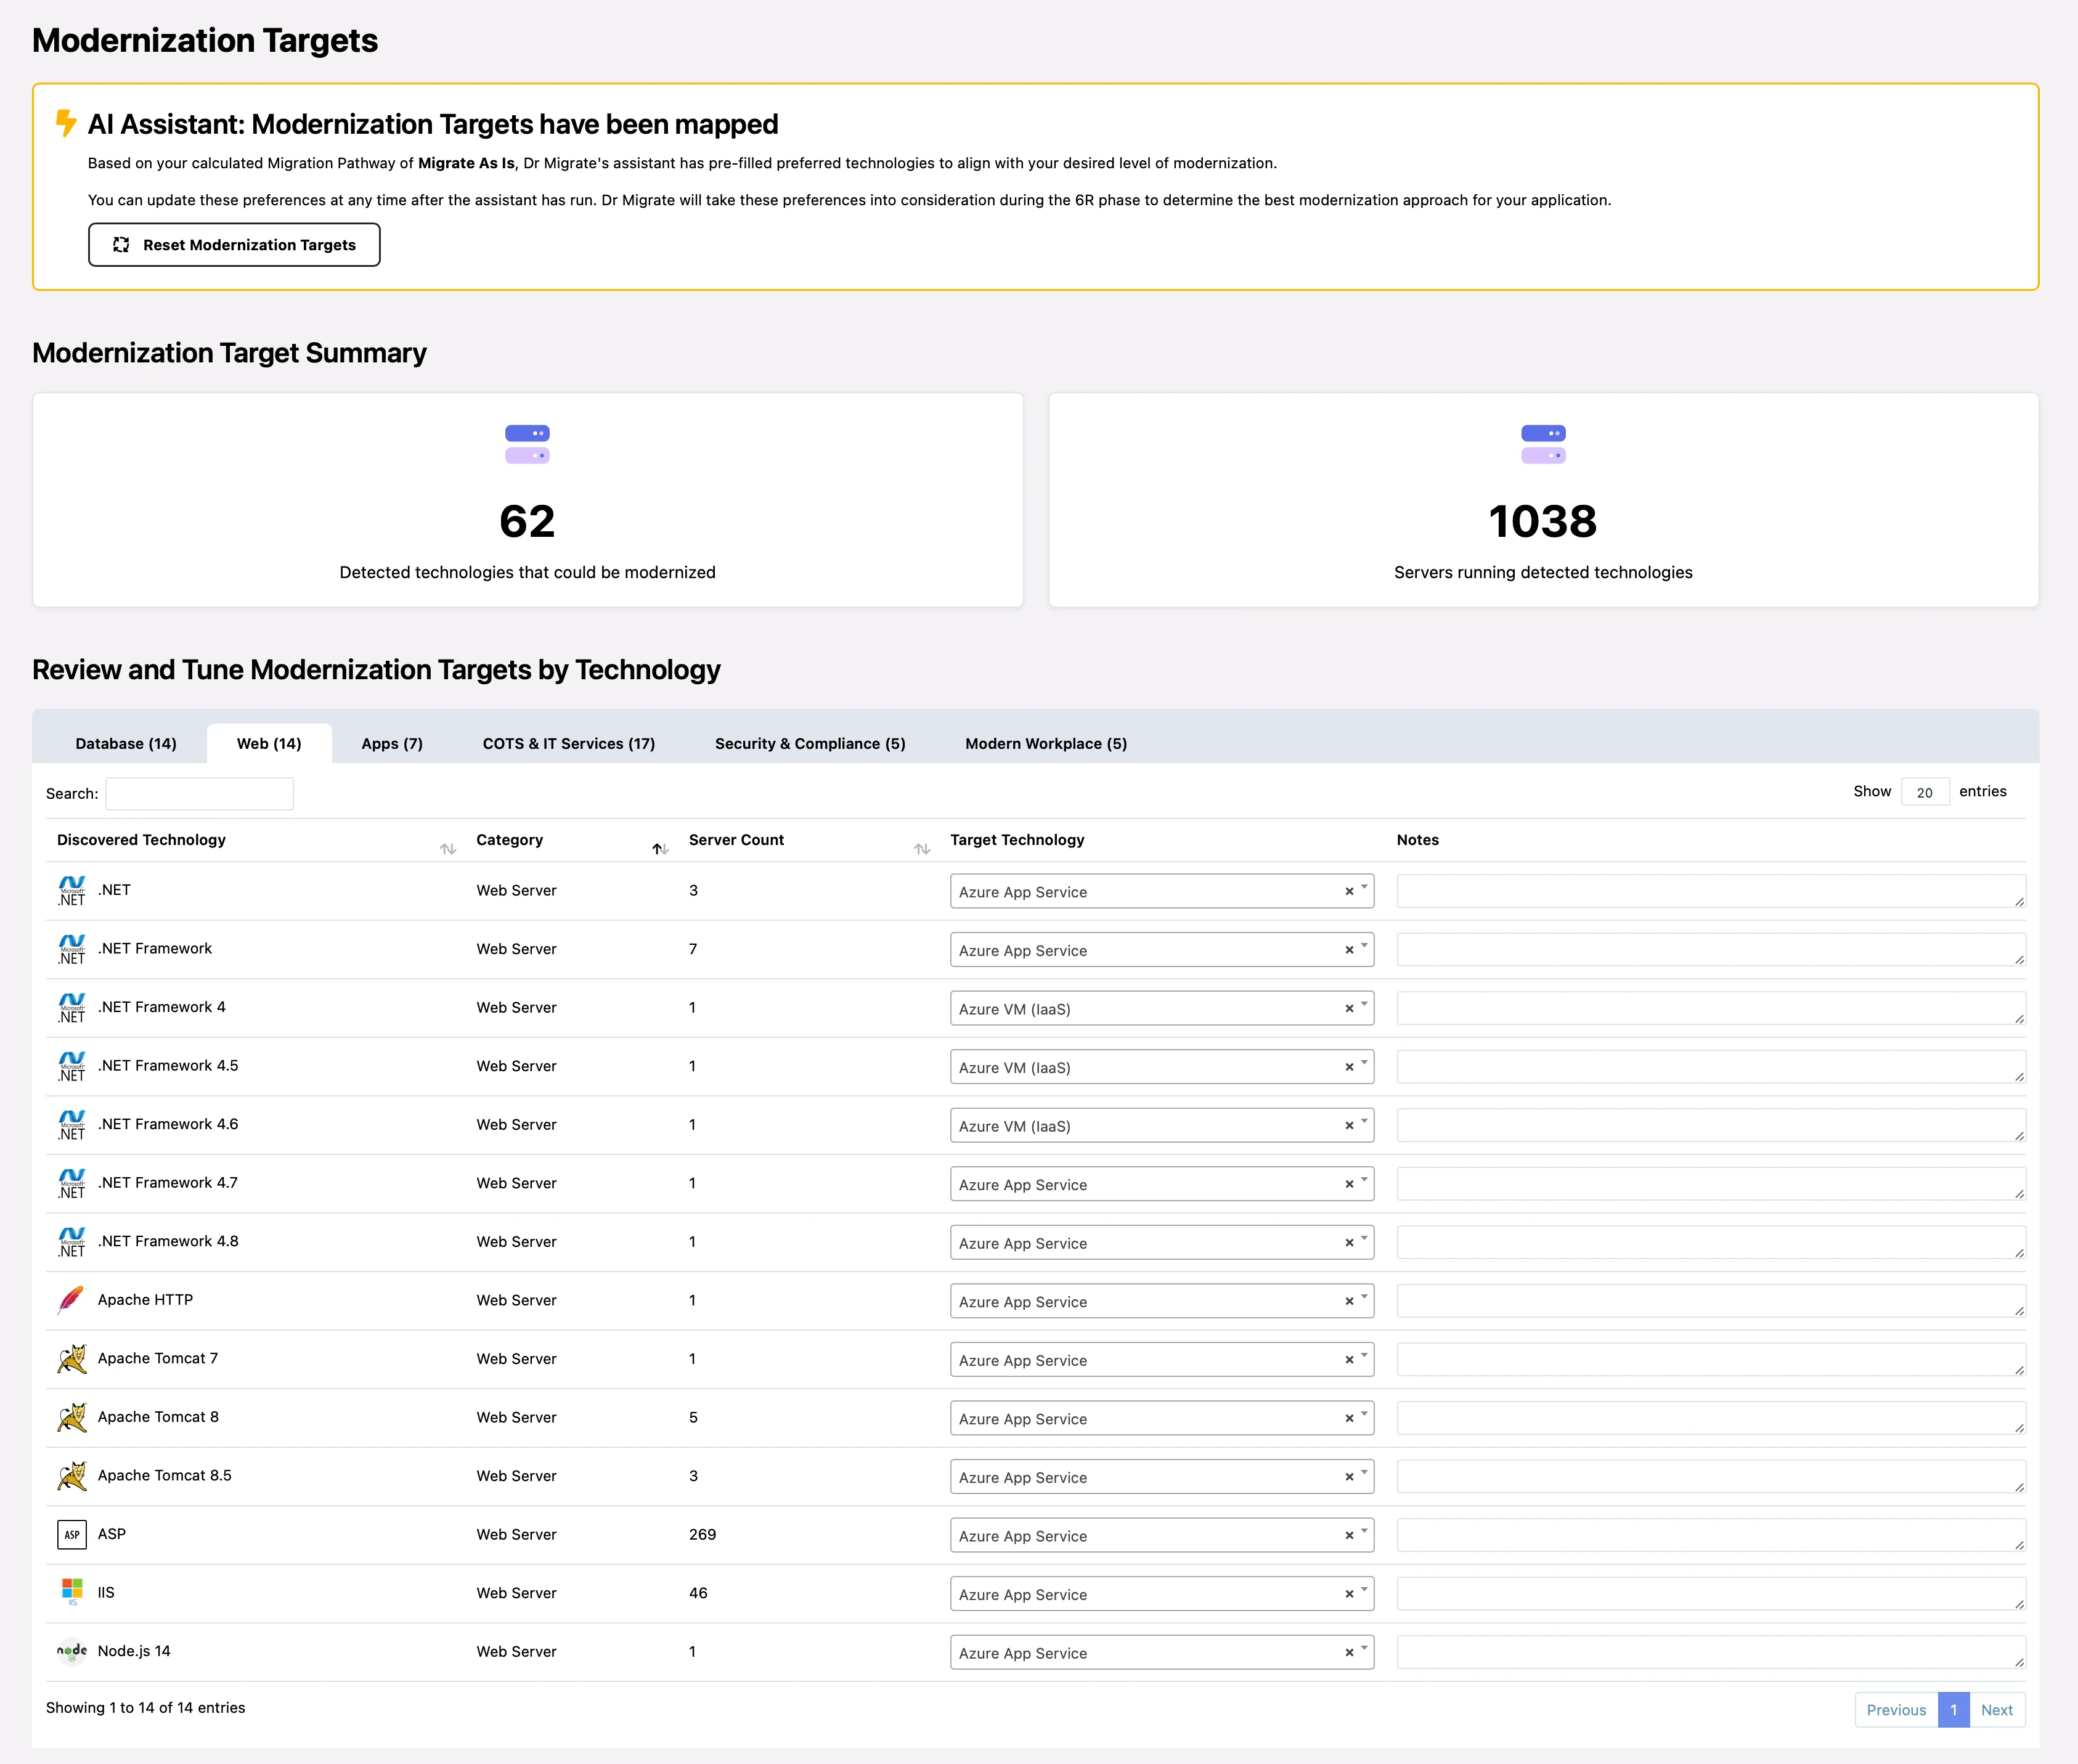This screenshot has height=1764, width=2078.
Task: Switch to the Database (14) tab
Action: click(x=126, y=744)
